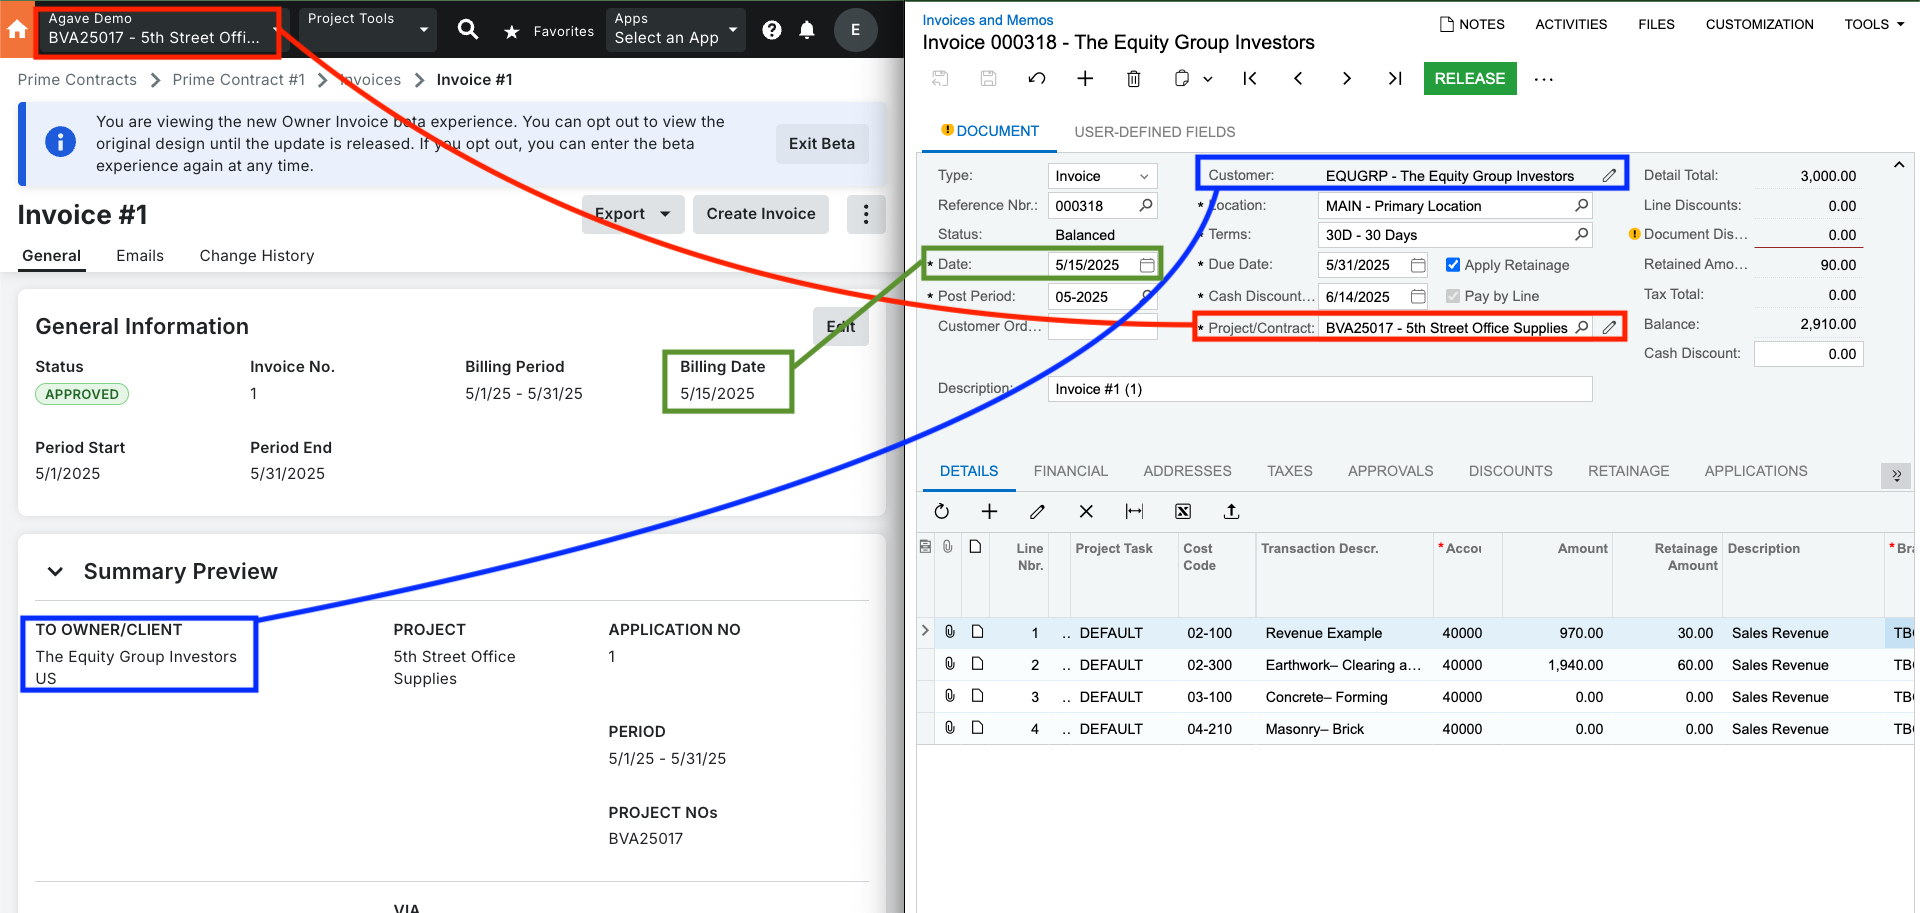
Task: Open the TOOLS dropdown menu
Action: click(x=1874, y=24)
